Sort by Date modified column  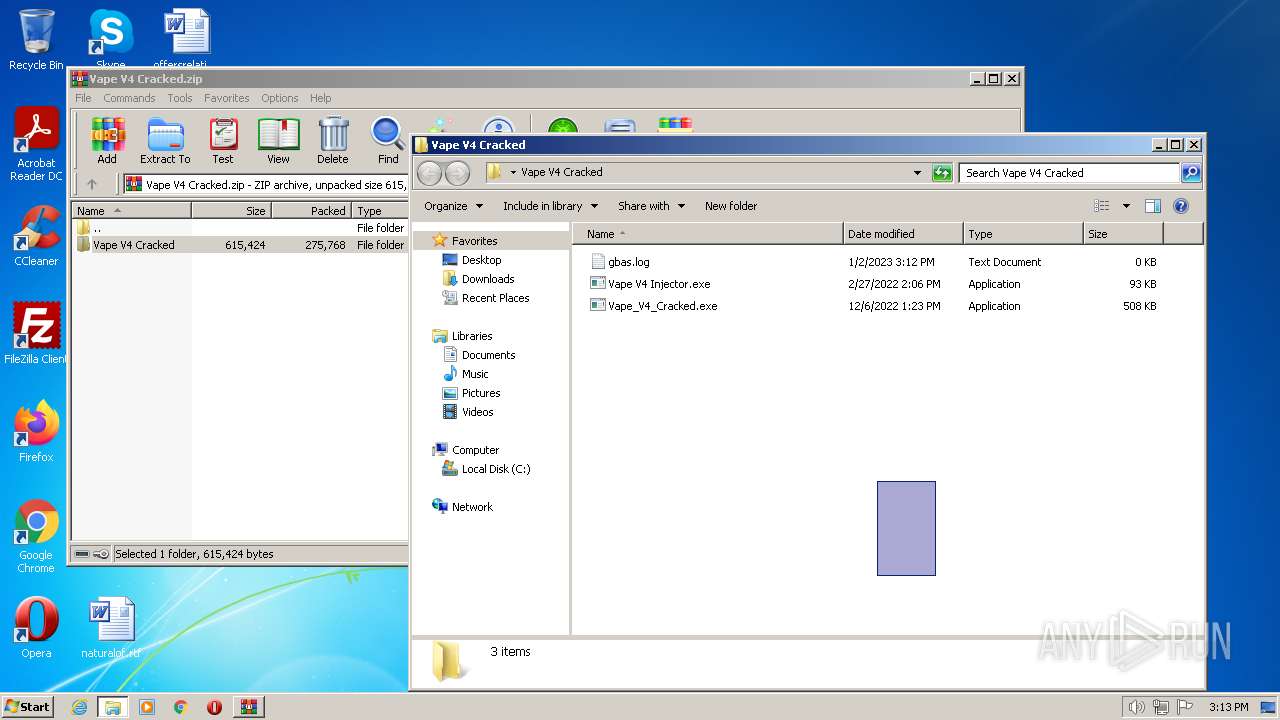pos(903,234)
